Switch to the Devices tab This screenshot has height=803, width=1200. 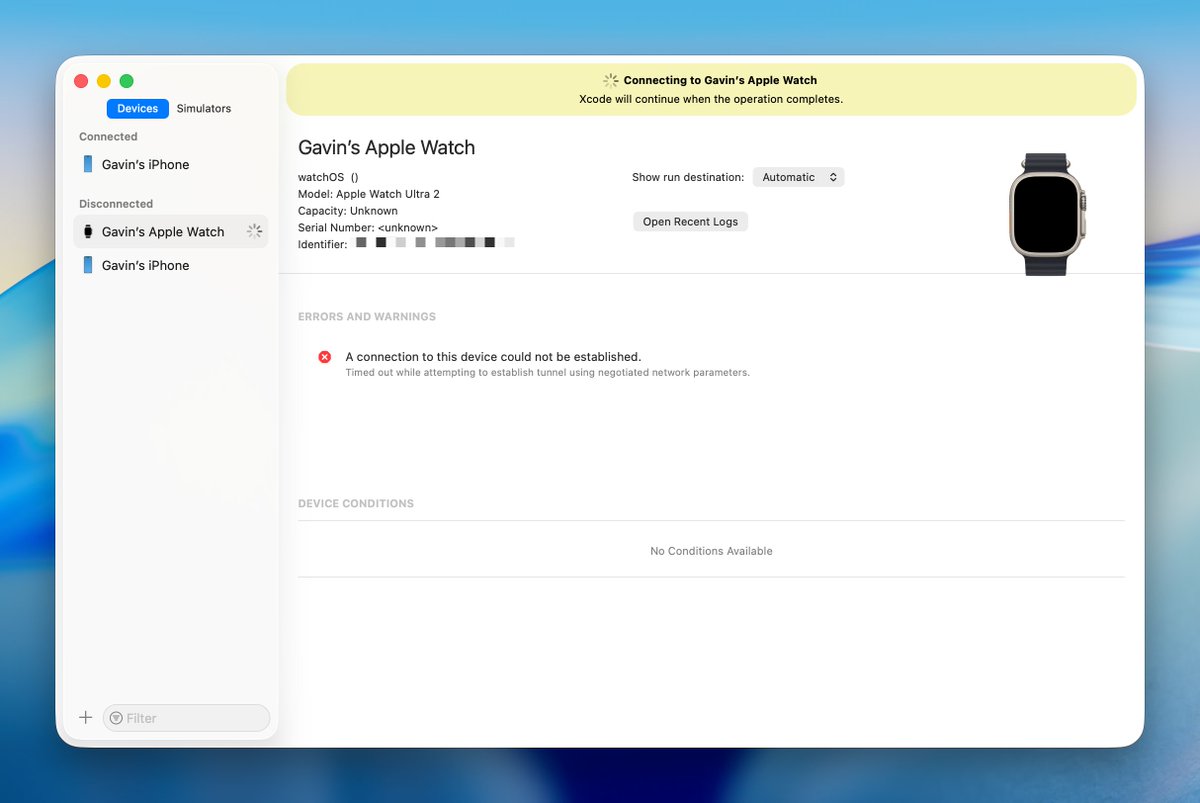138,108
